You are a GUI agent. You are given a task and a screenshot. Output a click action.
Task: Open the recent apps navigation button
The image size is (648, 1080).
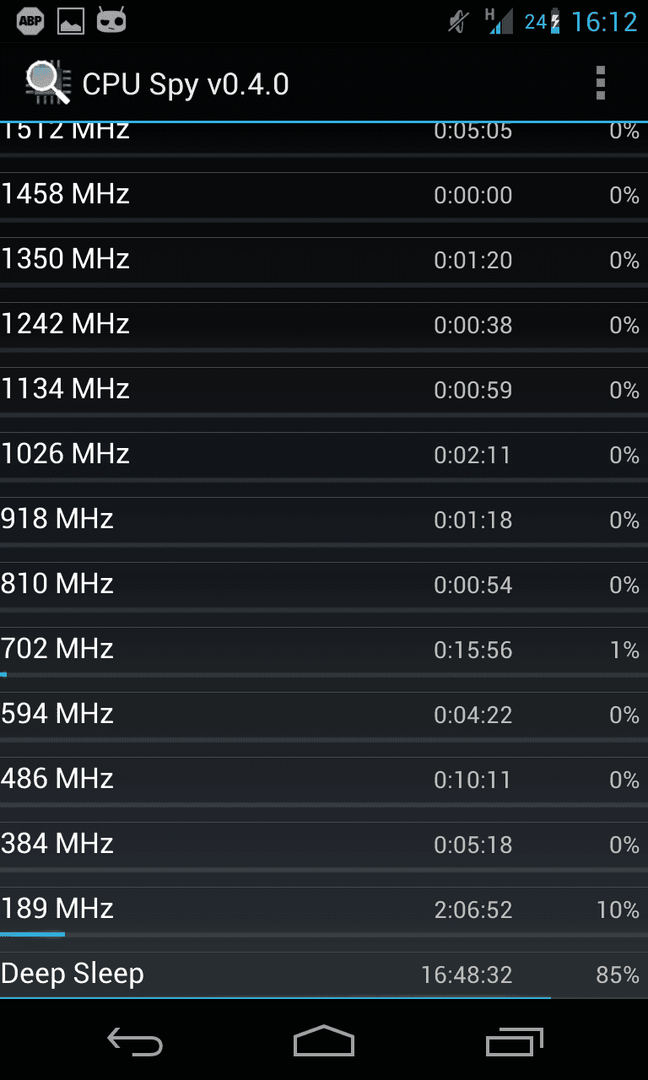[514, 1041]
